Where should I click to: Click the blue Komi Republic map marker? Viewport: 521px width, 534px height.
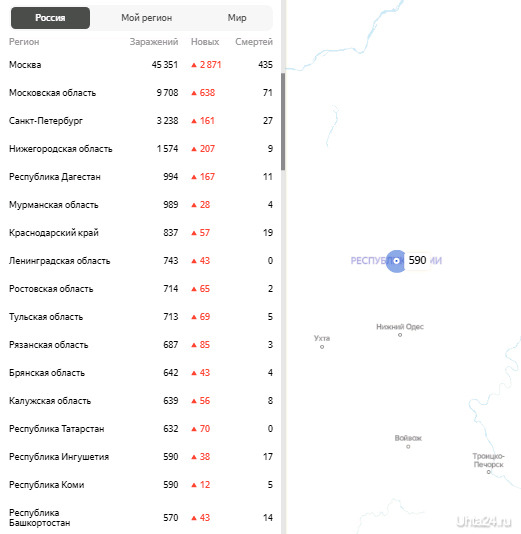click(396, 261)
